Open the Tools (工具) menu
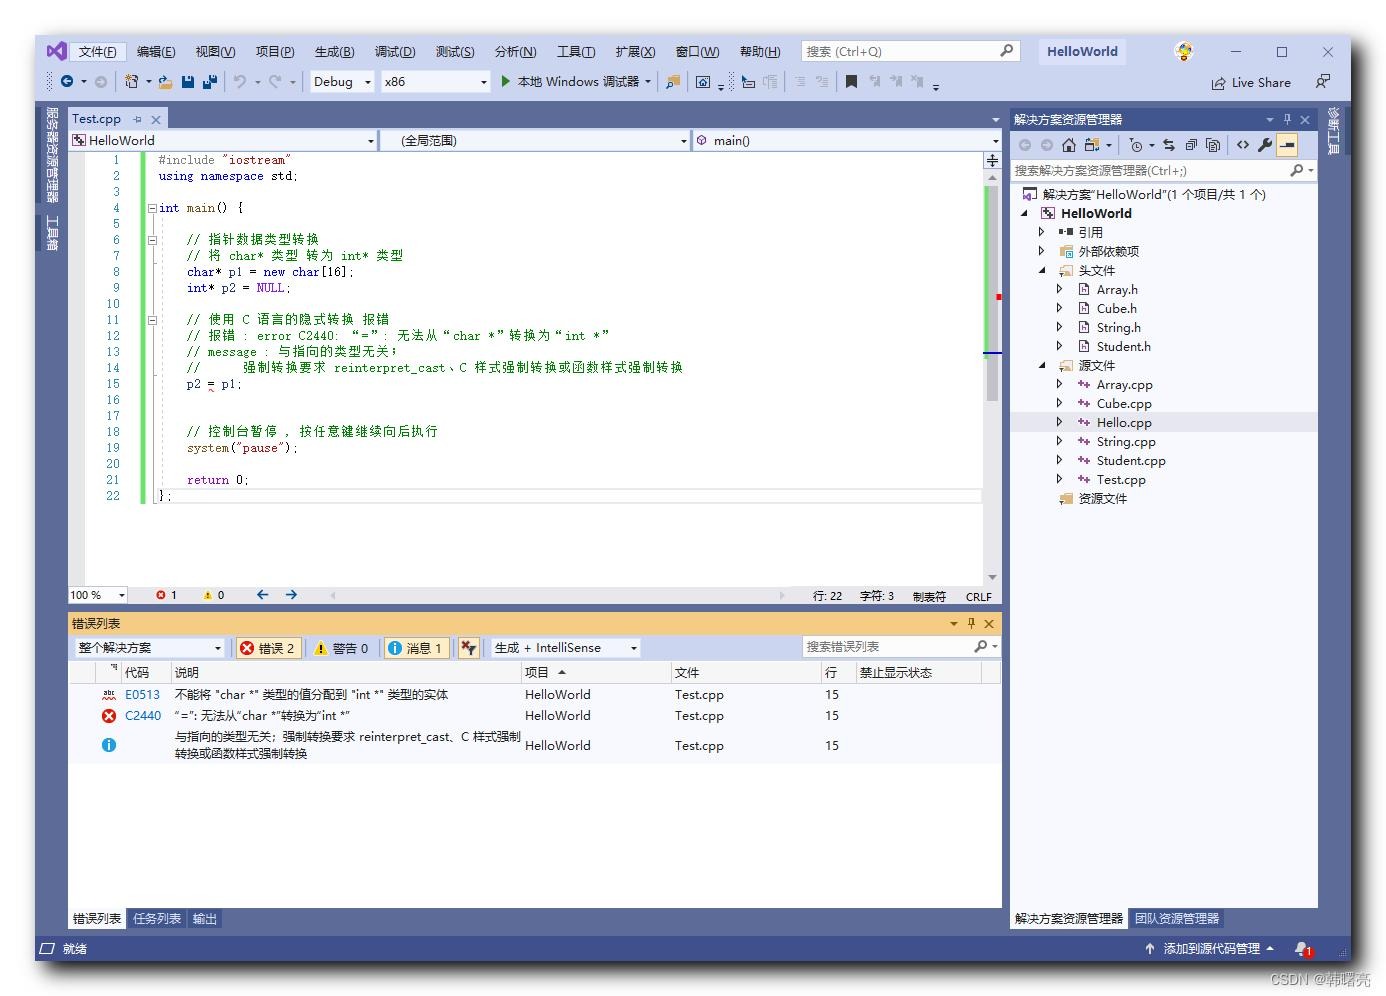The image size is (1386, 996). [x=576, y=52]
